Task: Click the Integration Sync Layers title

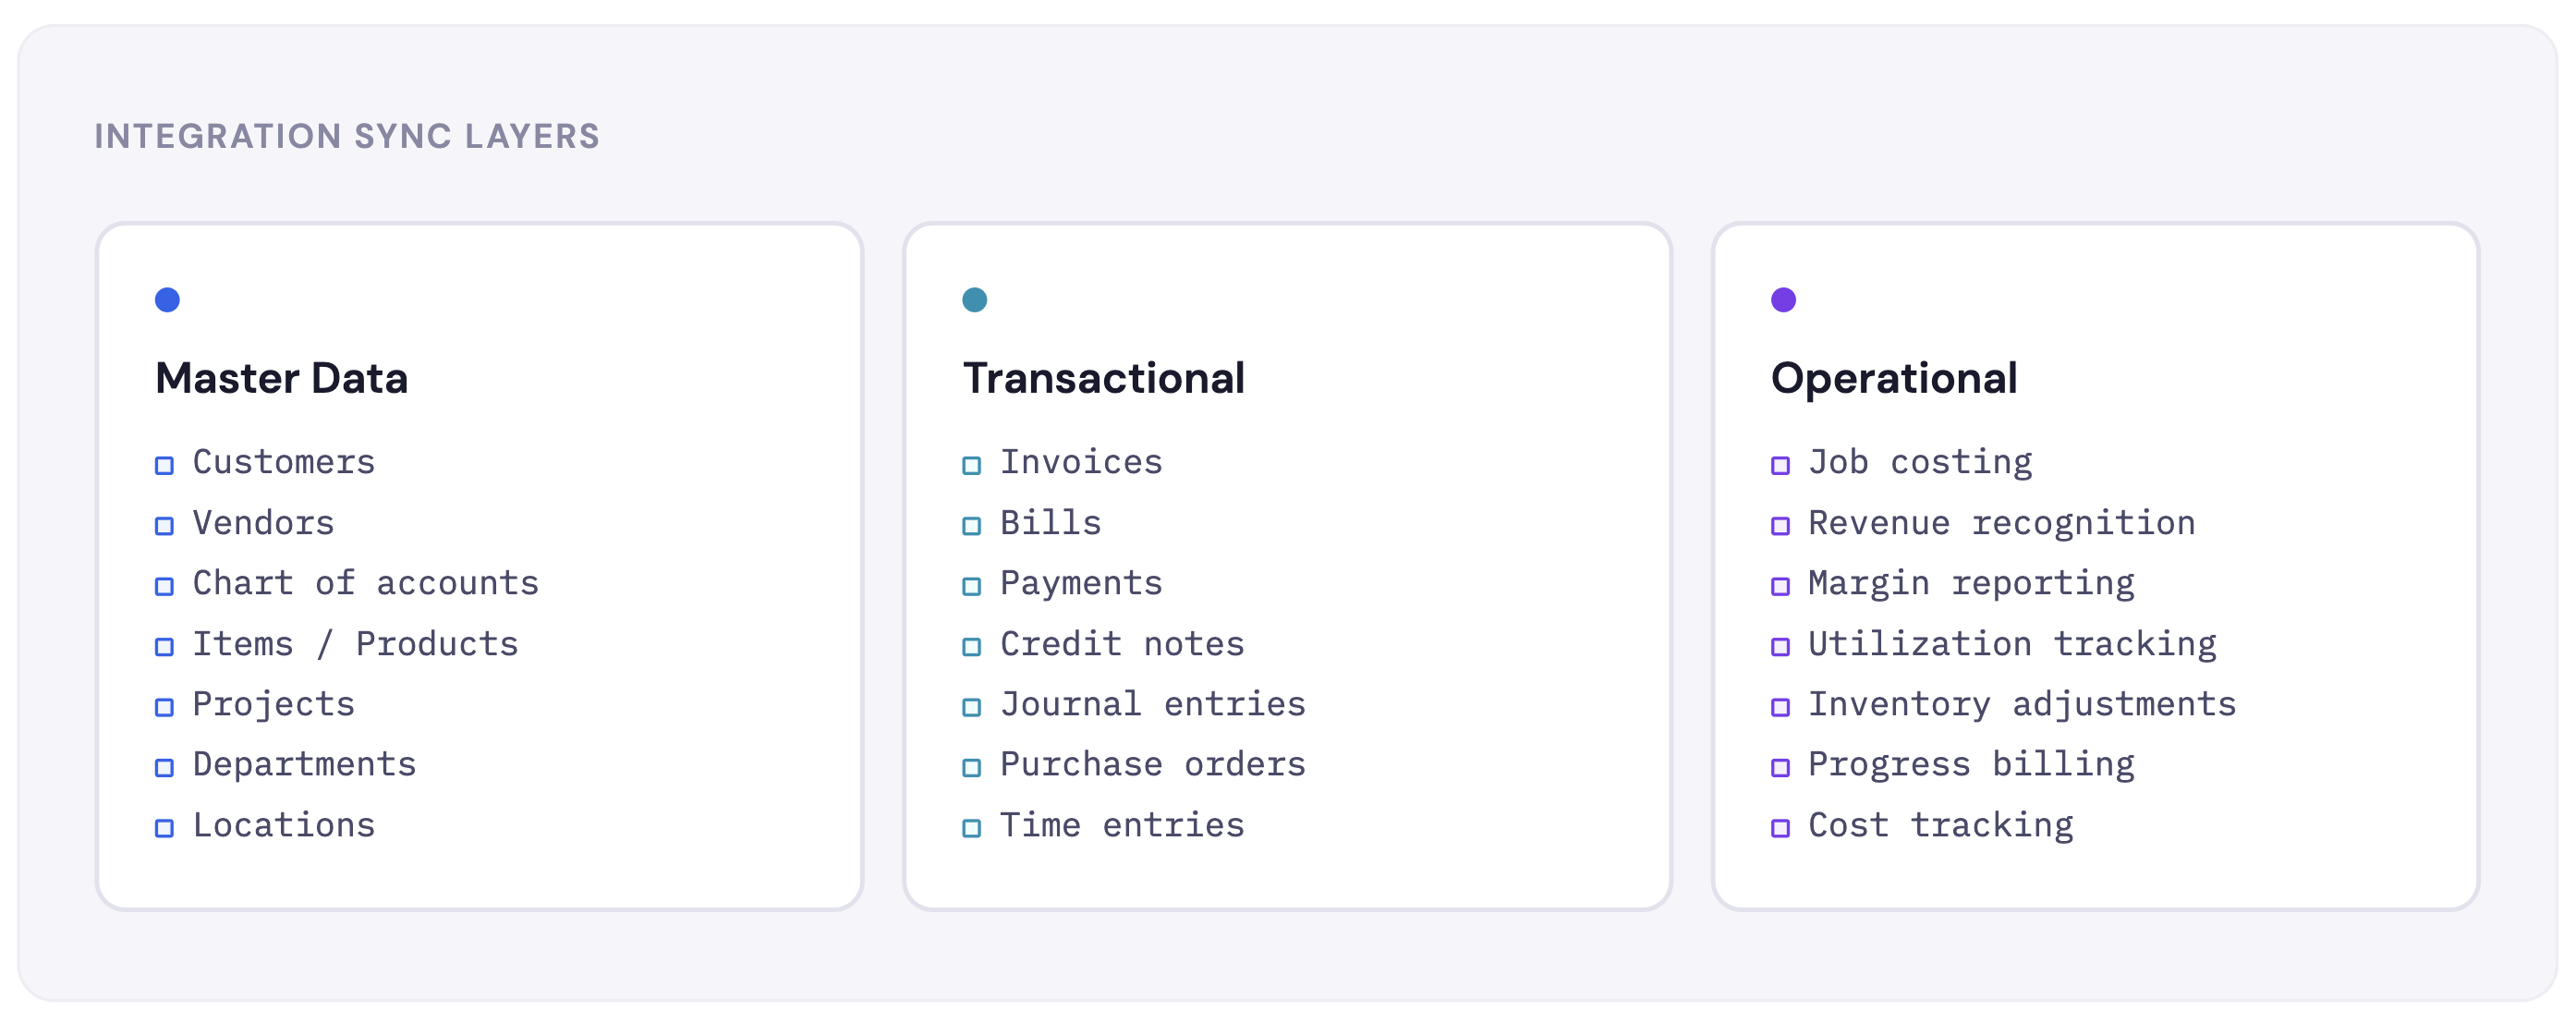Action: 347,136
